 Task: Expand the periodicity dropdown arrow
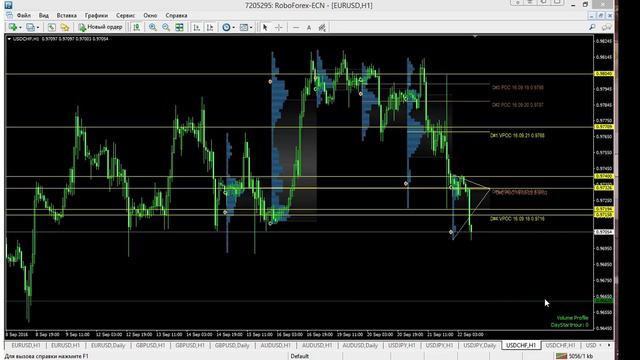pos(233,28)
